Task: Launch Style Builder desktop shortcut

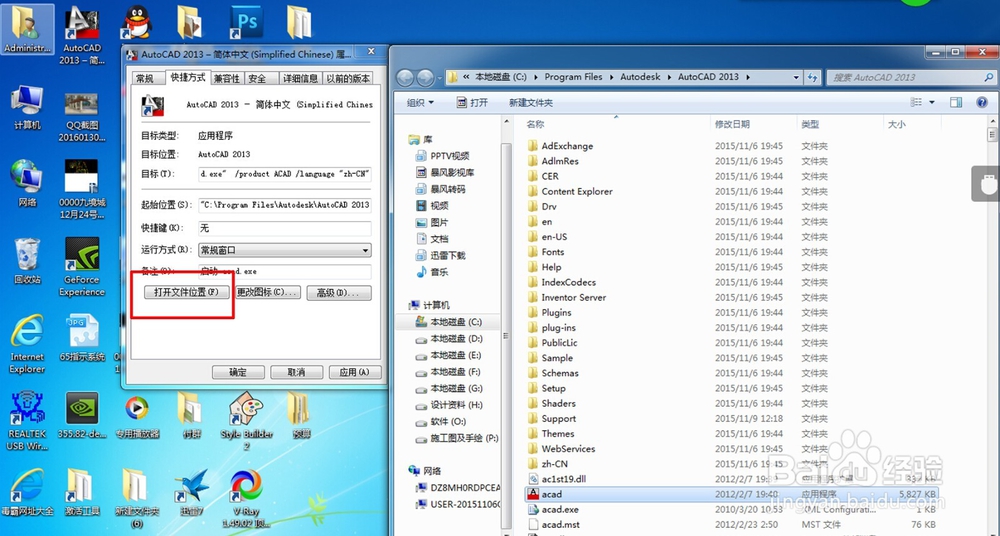Action: pyautogui.click(x=246, y=421)
